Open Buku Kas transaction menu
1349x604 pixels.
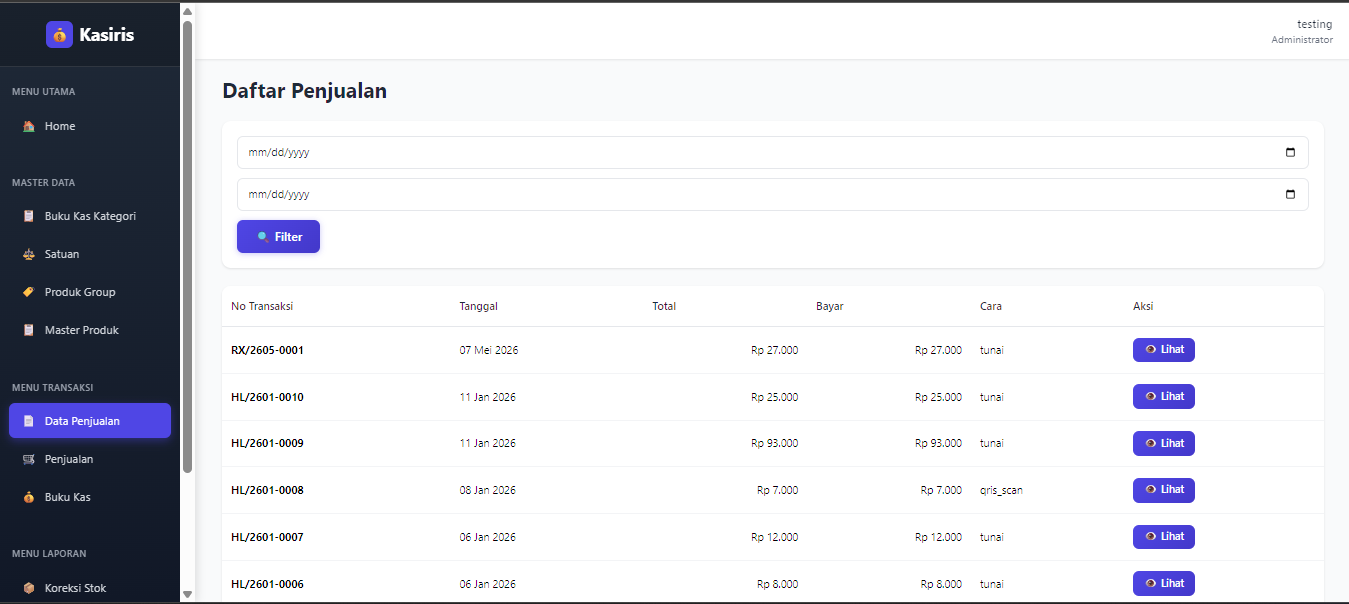point(90,497)
